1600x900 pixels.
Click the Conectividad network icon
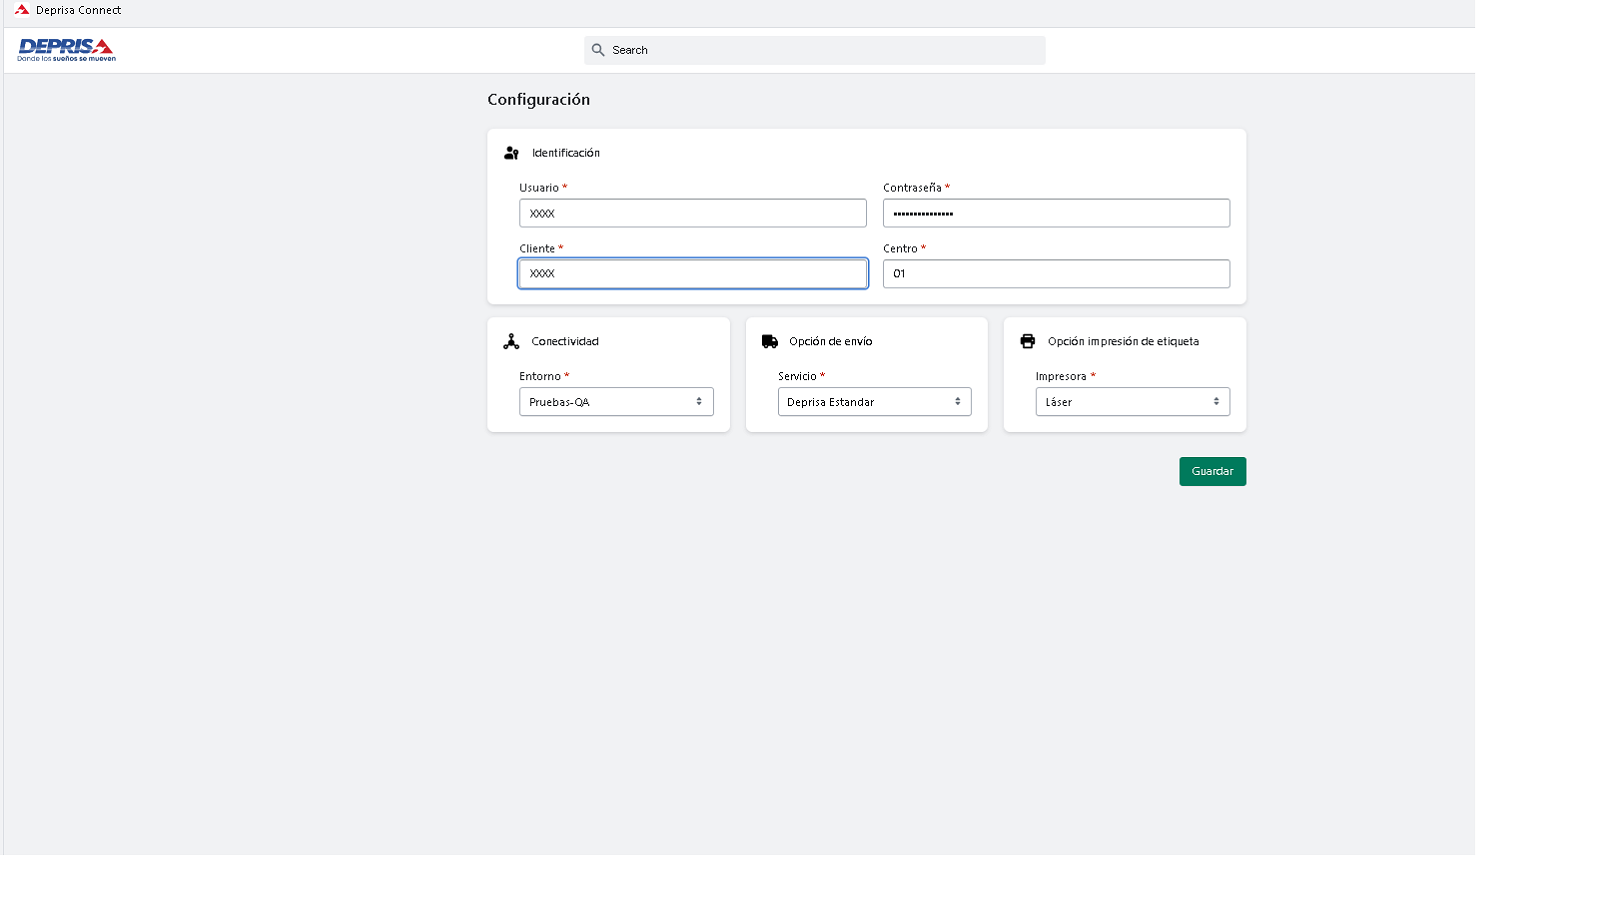coord(511,341)
